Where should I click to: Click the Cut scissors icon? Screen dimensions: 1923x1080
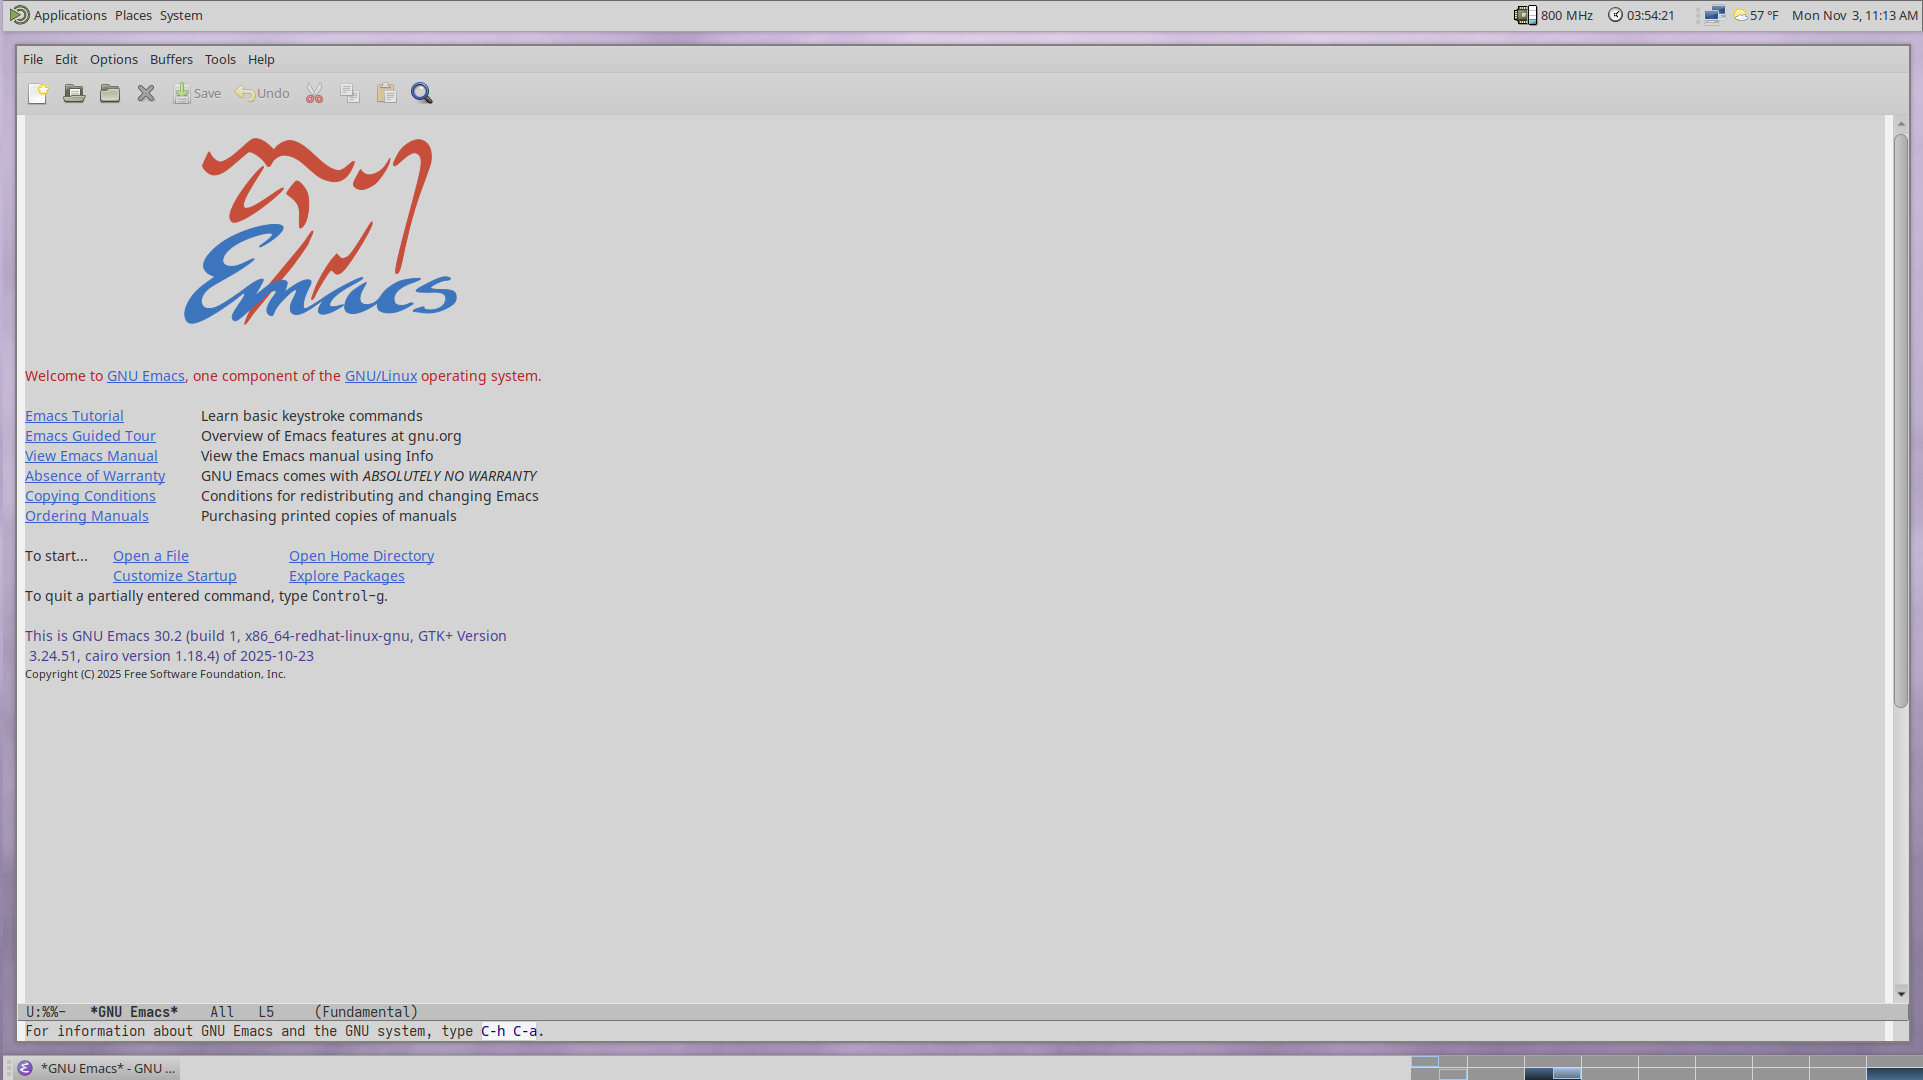point(314,93)
